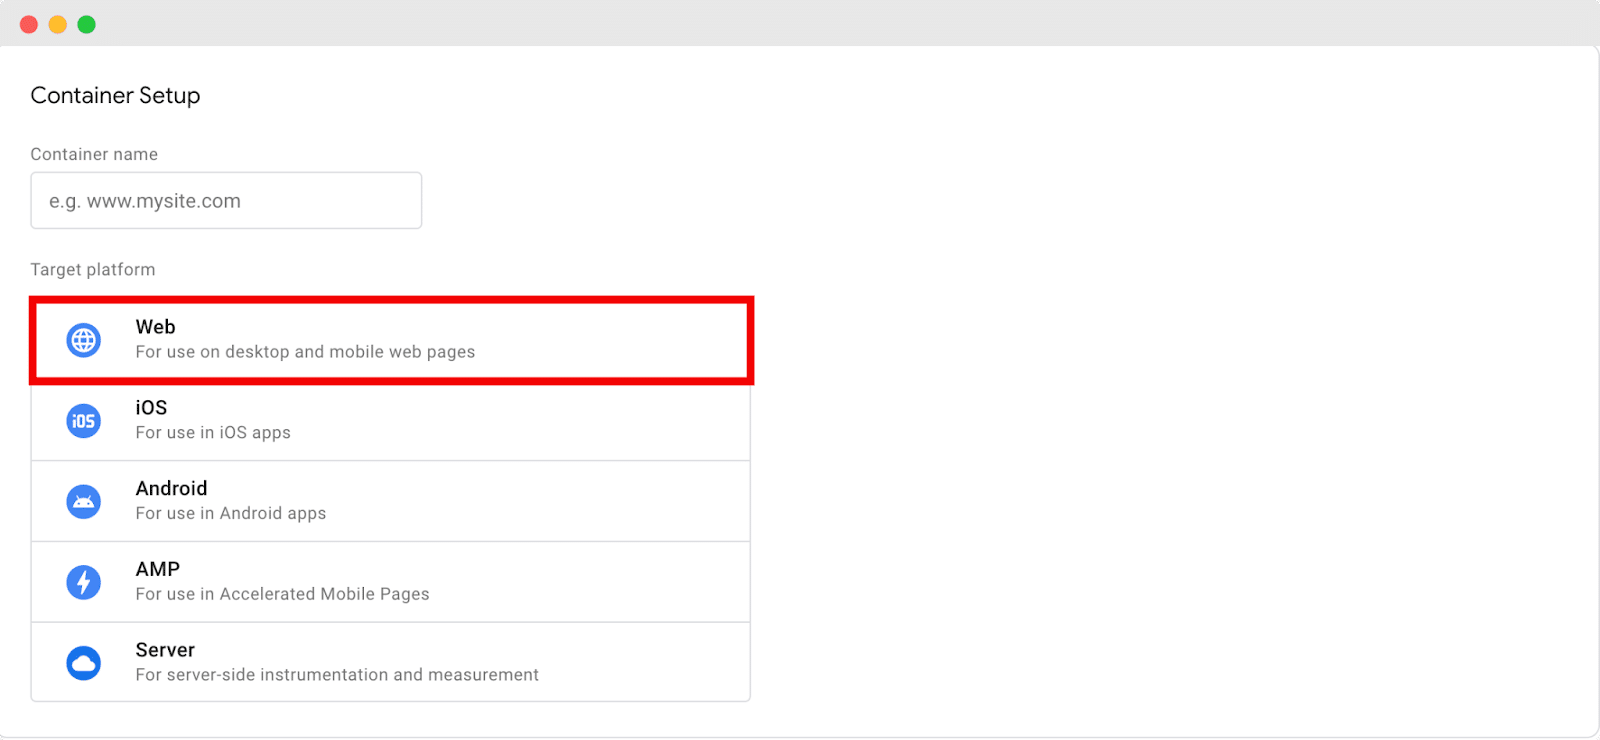This screenshot has height=740, width=1600.
Task: Click "For use on desktop and mobile web pages"
Action: point(305,352)
